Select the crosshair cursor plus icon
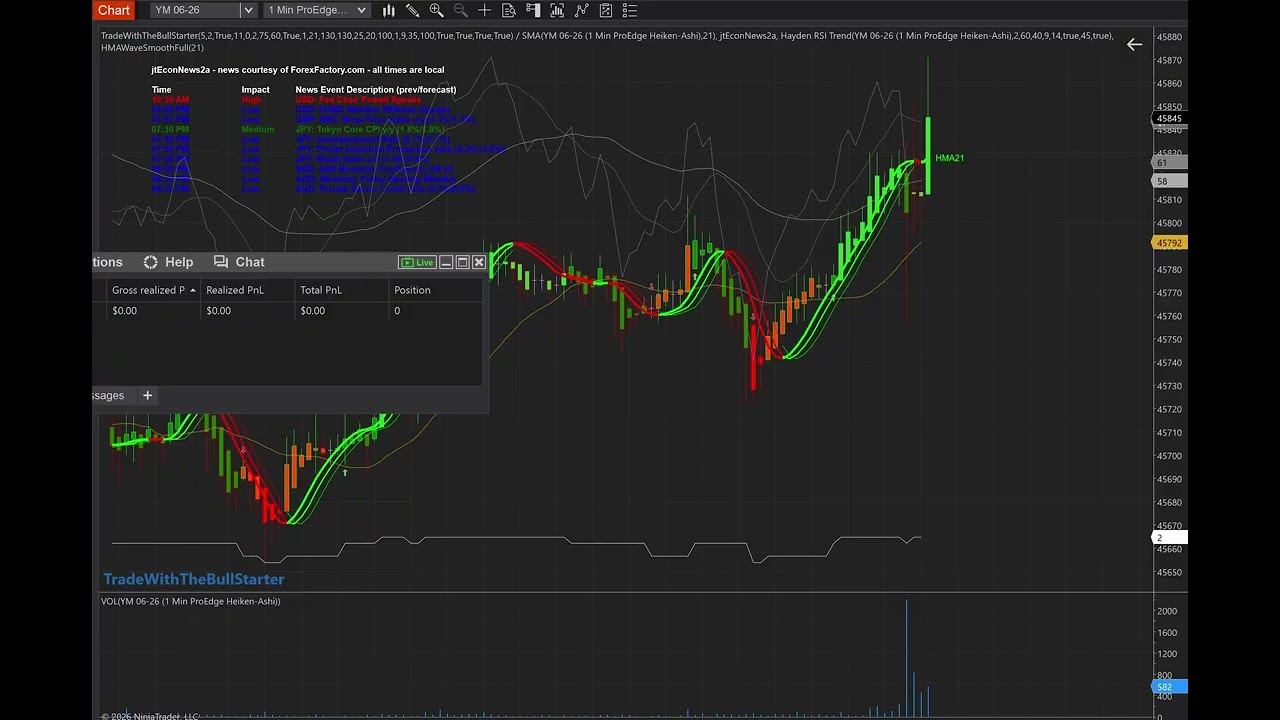This screenshot has width=1280, height=720. (485, 10)
